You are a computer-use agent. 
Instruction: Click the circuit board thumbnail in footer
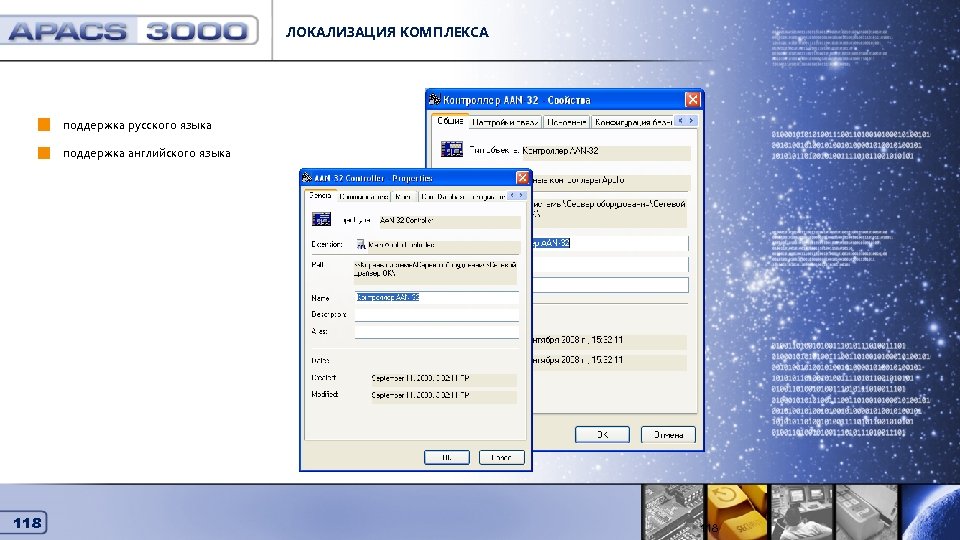[673, 512]
